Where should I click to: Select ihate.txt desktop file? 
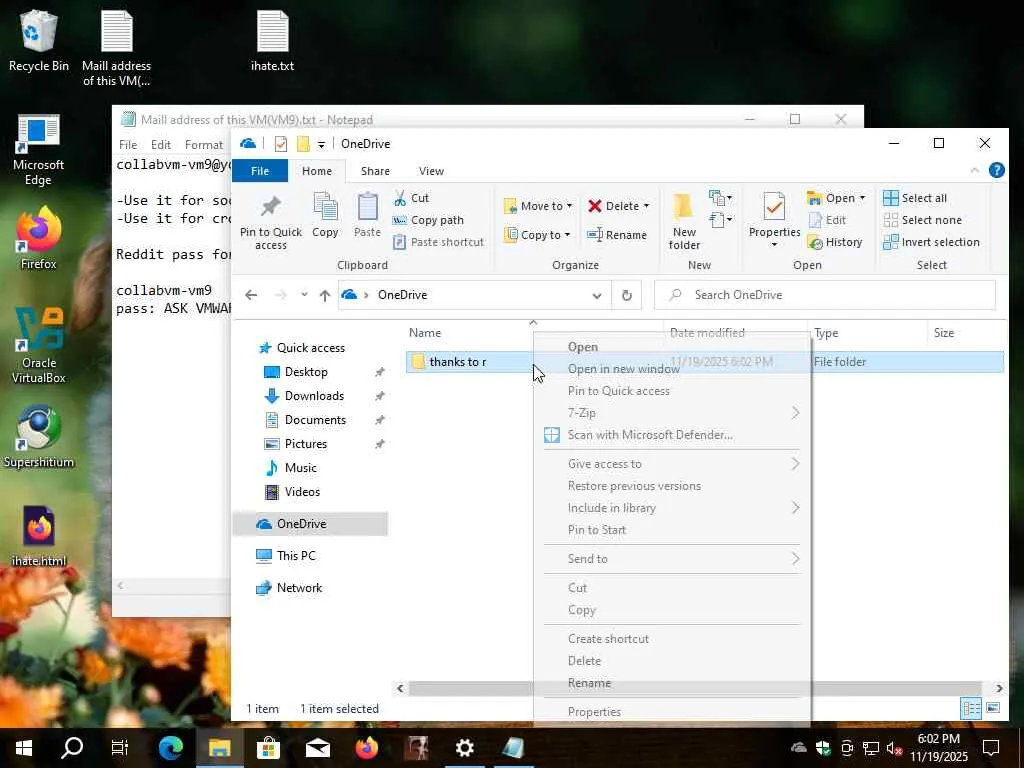[x=272, y=40]
